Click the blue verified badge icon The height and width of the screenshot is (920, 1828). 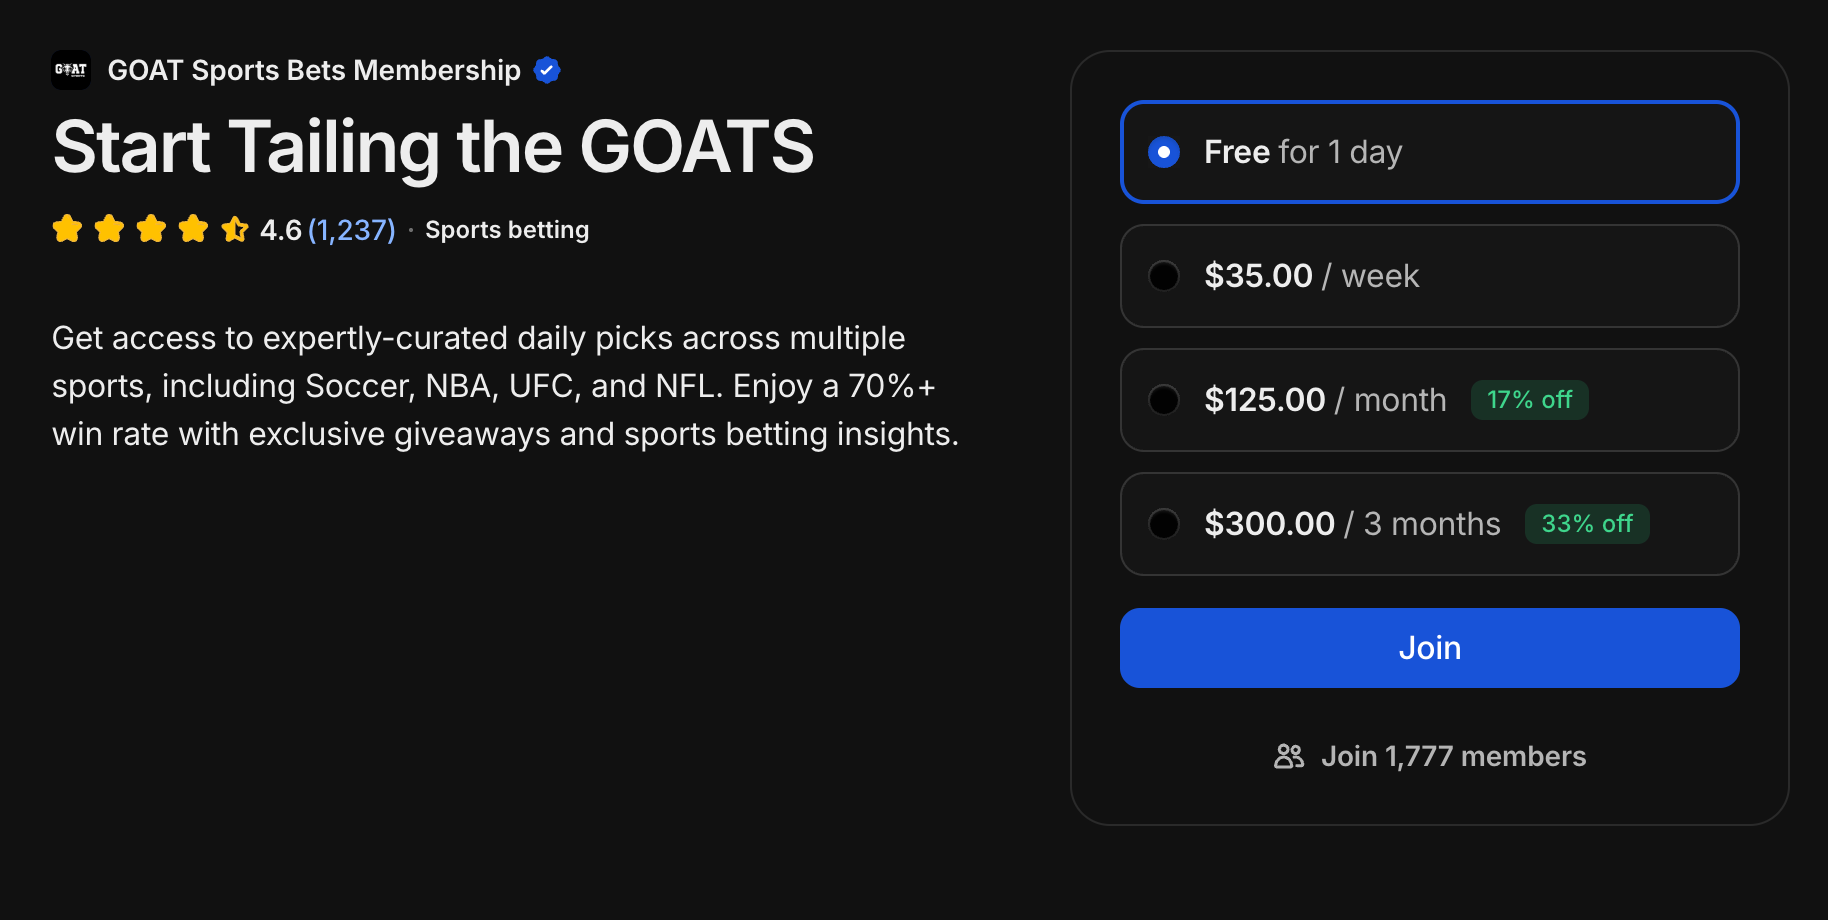547,70
